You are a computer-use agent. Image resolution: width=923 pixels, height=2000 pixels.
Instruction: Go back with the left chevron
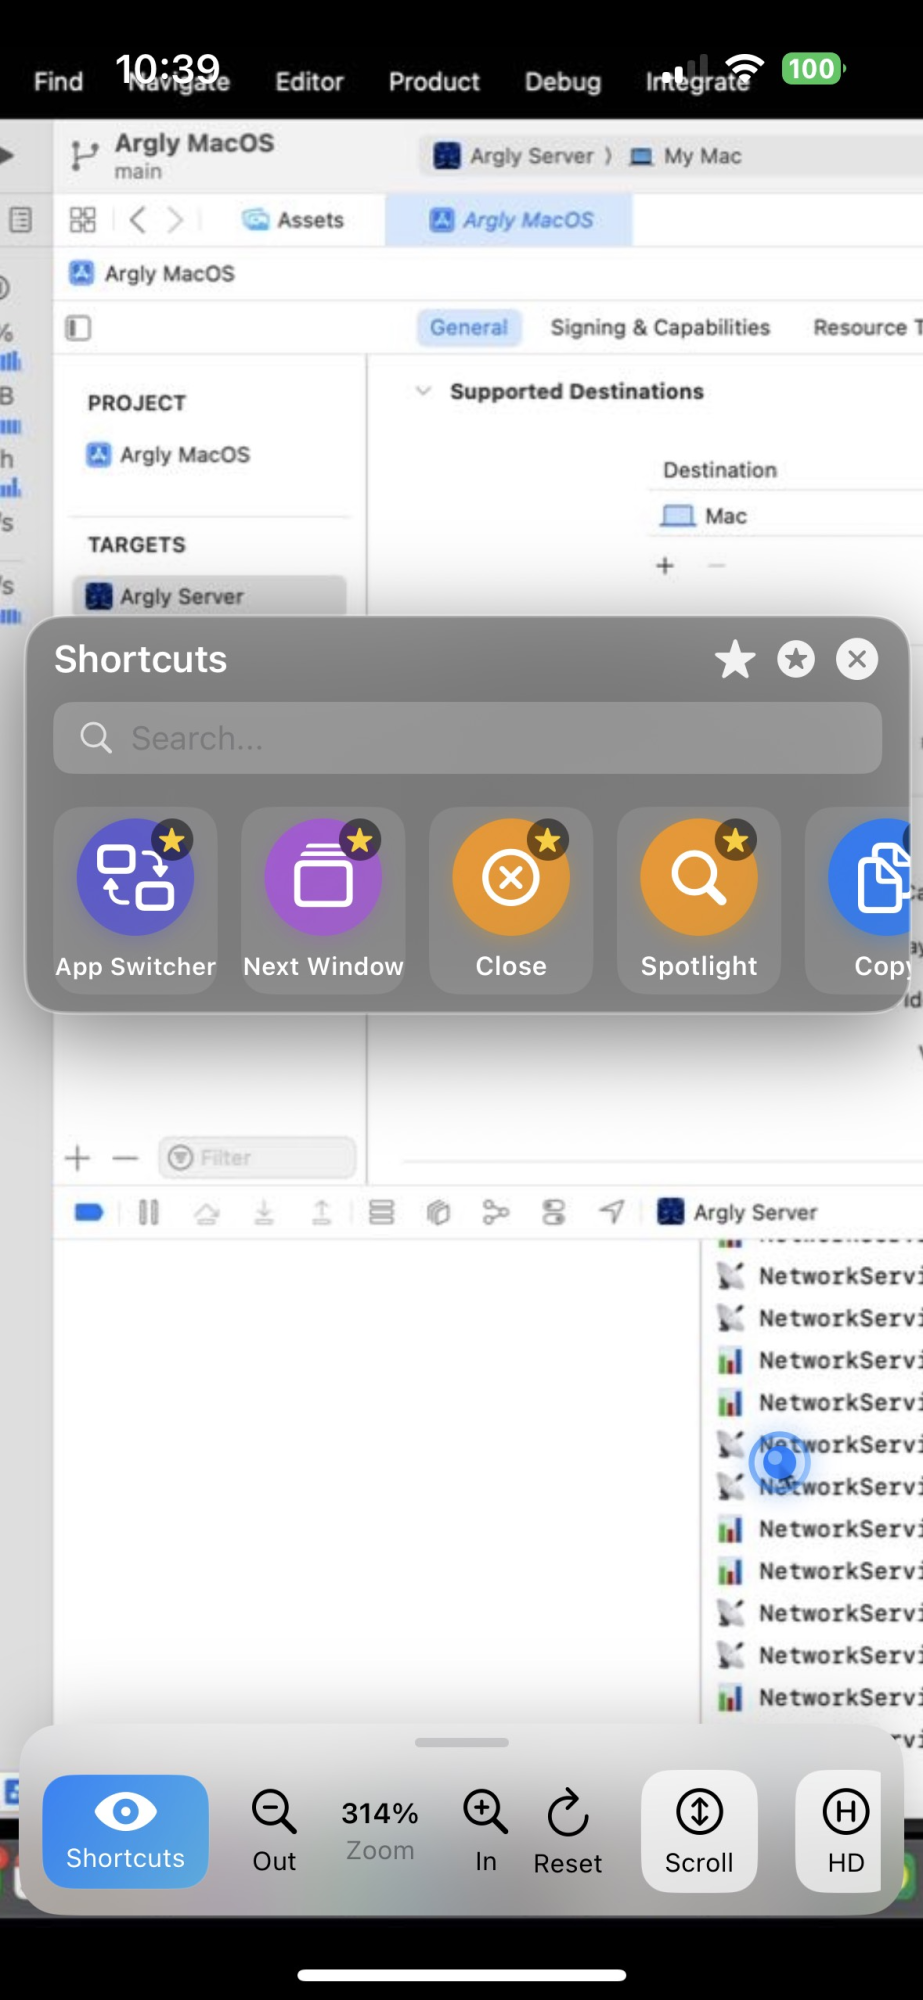point(138,220)
